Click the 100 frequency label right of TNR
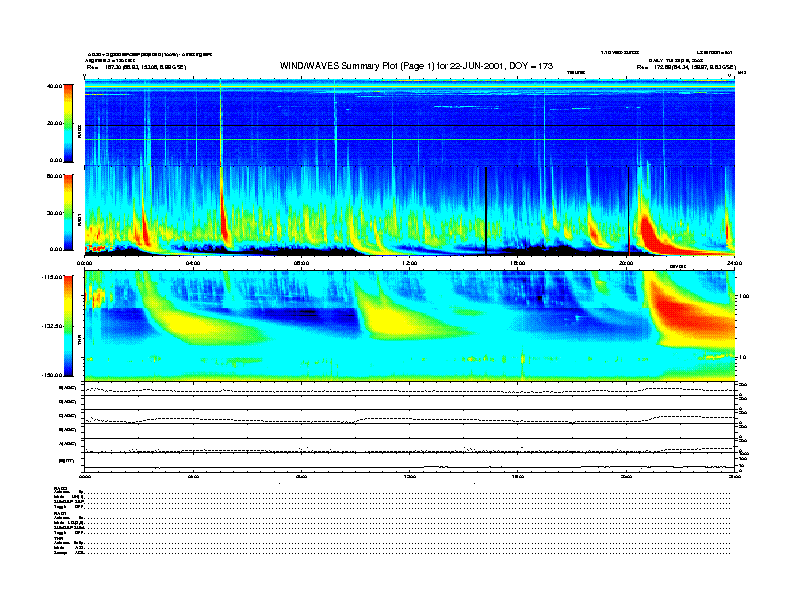Screen dimensions: 792x612 click(x=743, y=296)
